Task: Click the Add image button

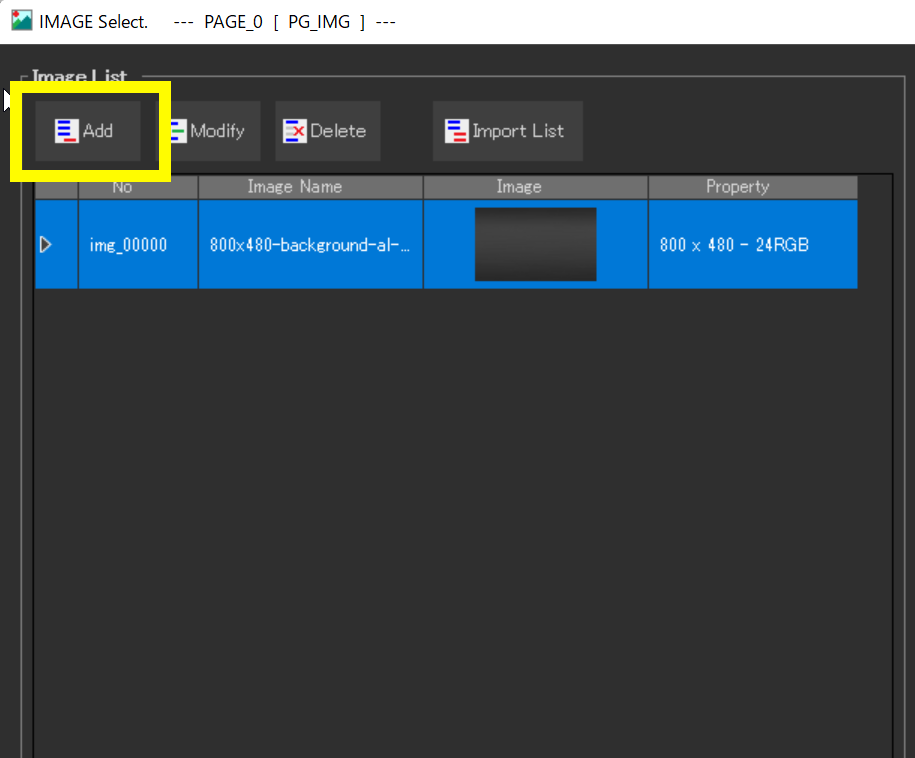Action: [x=87, y=131]
